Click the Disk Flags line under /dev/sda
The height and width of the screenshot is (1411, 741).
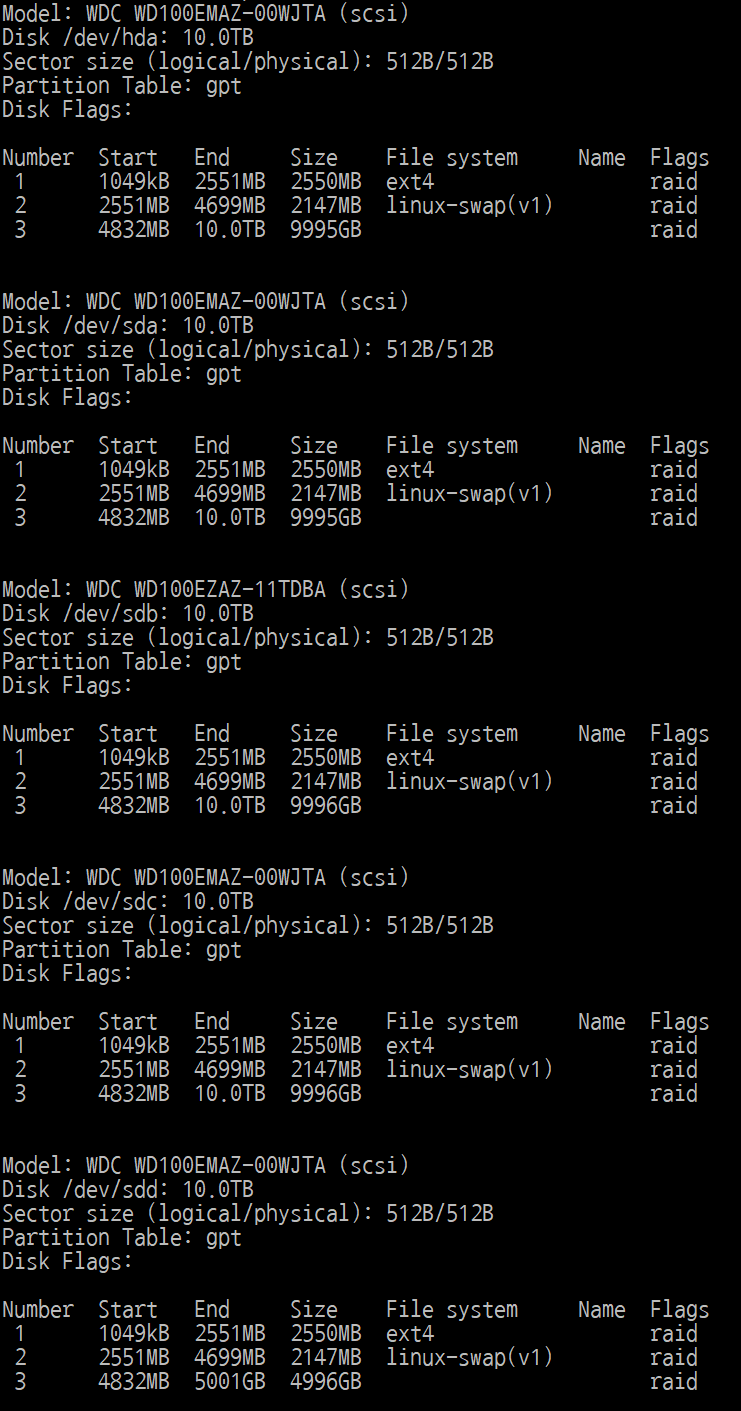tap(67, 398)
